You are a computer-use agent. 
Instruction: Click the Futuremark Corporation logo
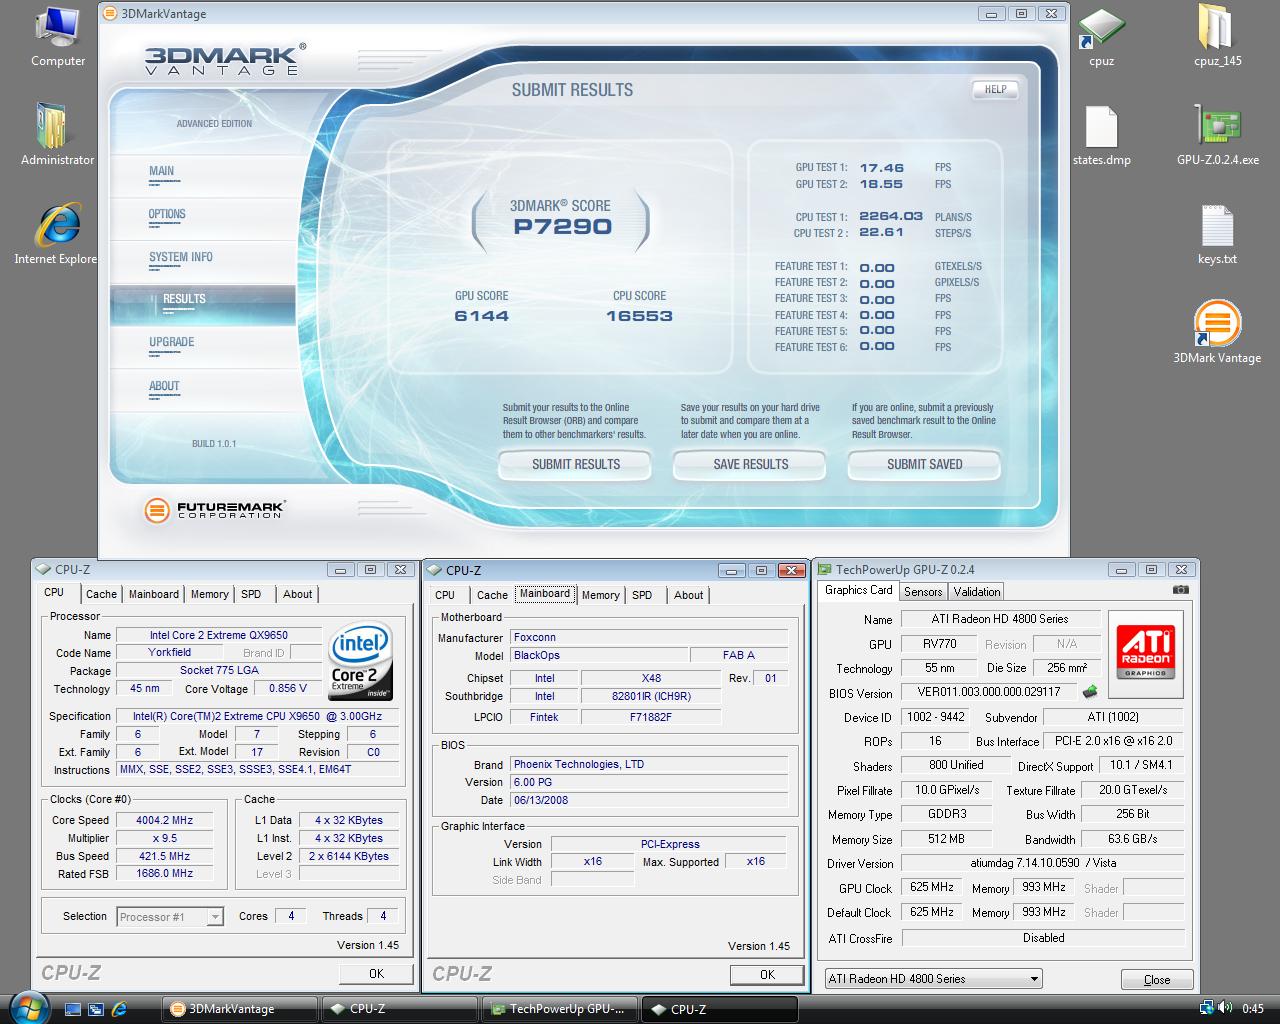pos(214,510)
